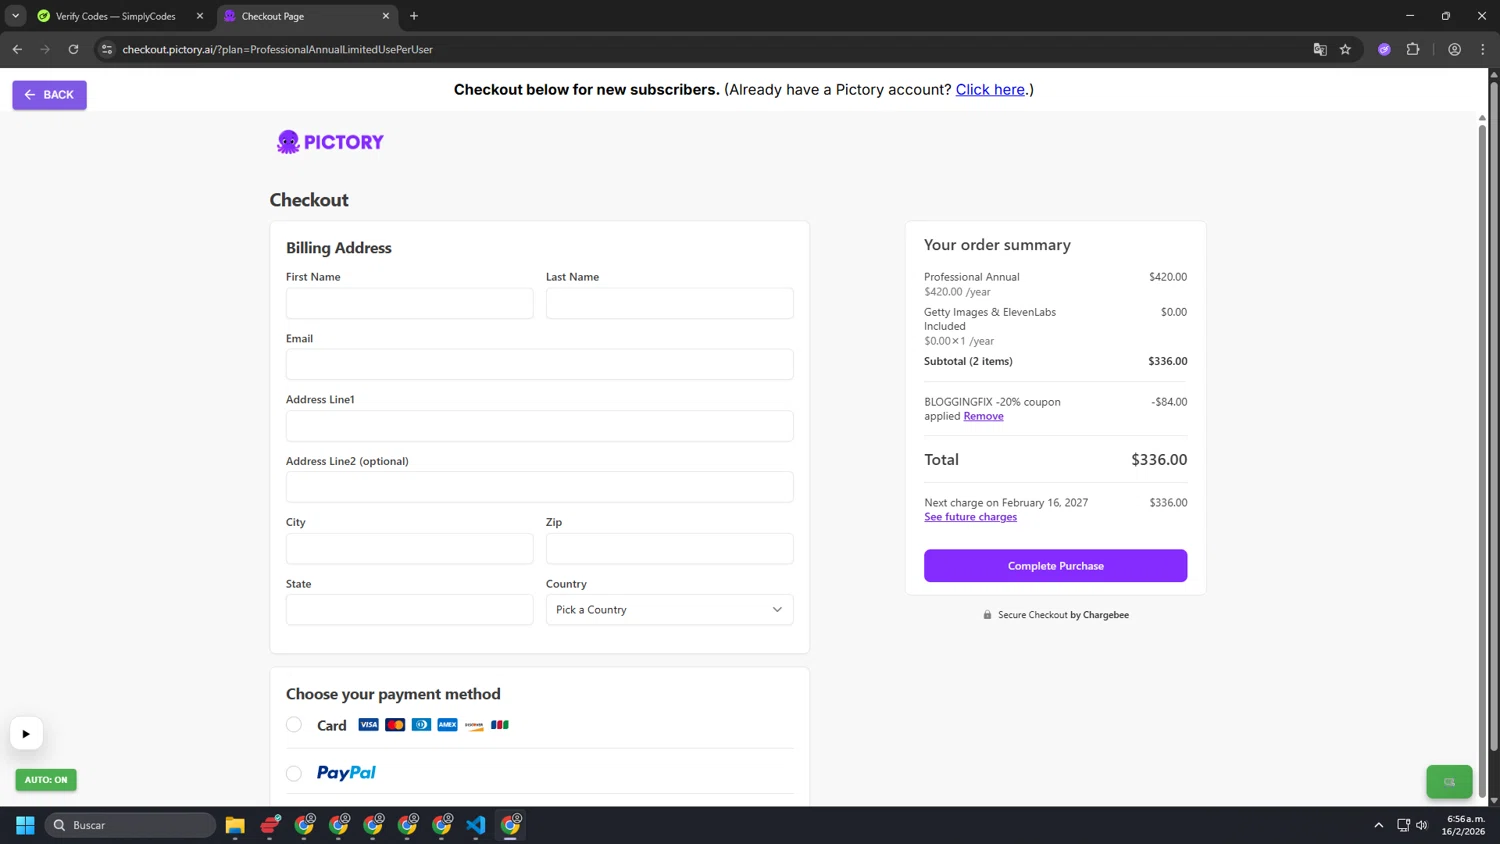Screen dimensions: 1500x844
Task: Click the Windows taskbar Buscar search box
Action: pyautogui.click(x=130, y=825)
